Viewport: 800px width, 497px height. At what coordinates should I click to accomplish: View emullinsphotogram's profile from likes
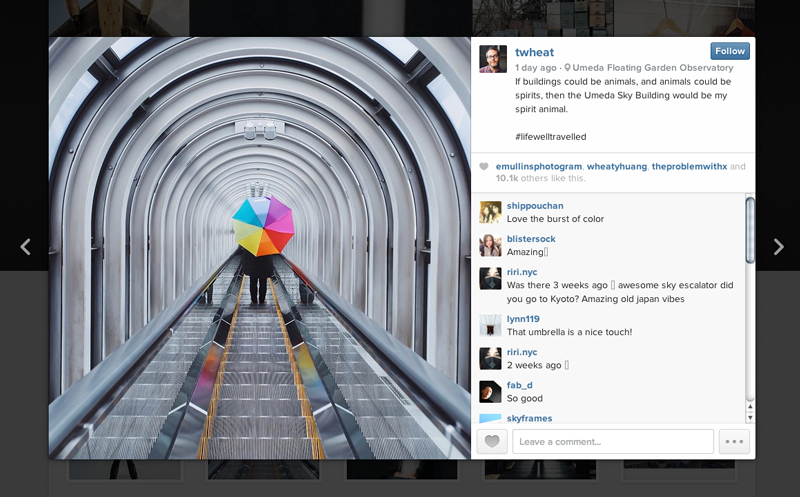(538, 166)
